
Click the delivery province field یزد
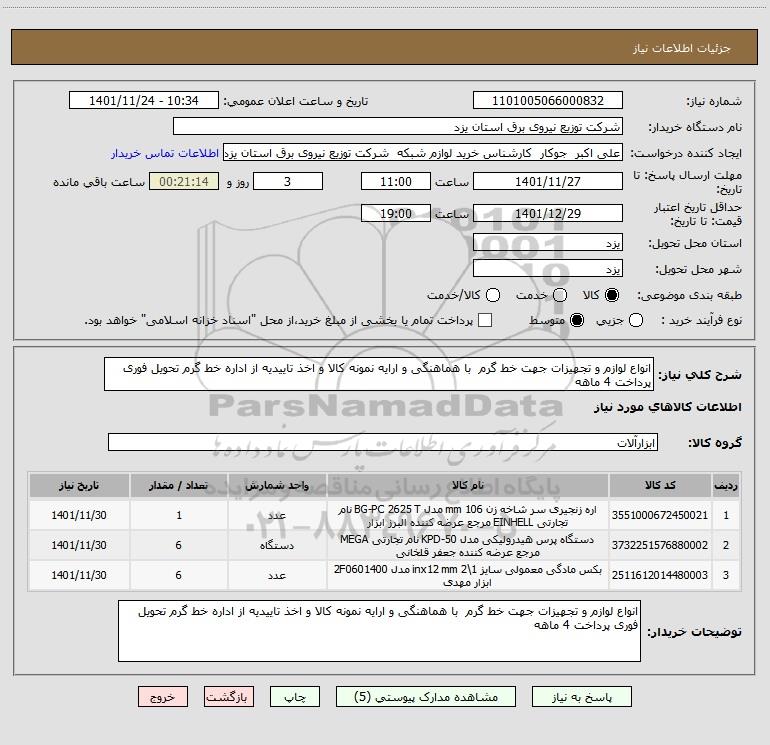(548, 243)
